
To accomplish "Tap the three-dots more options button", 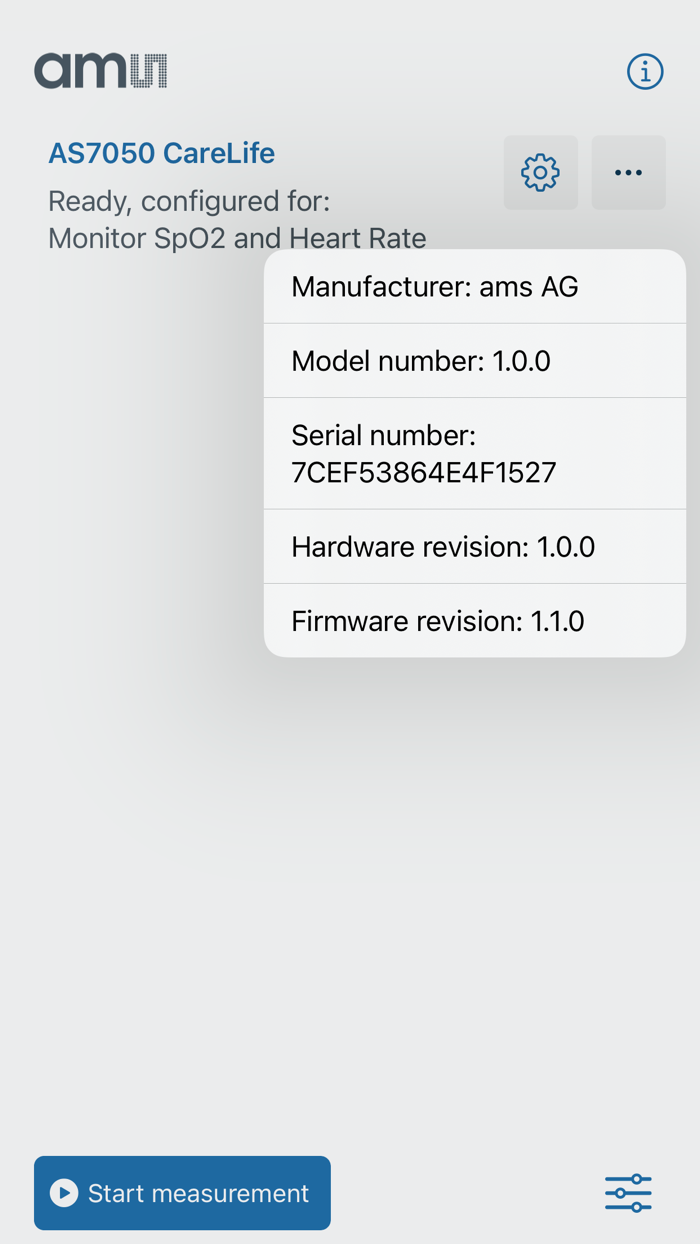I will pos(628,172).
